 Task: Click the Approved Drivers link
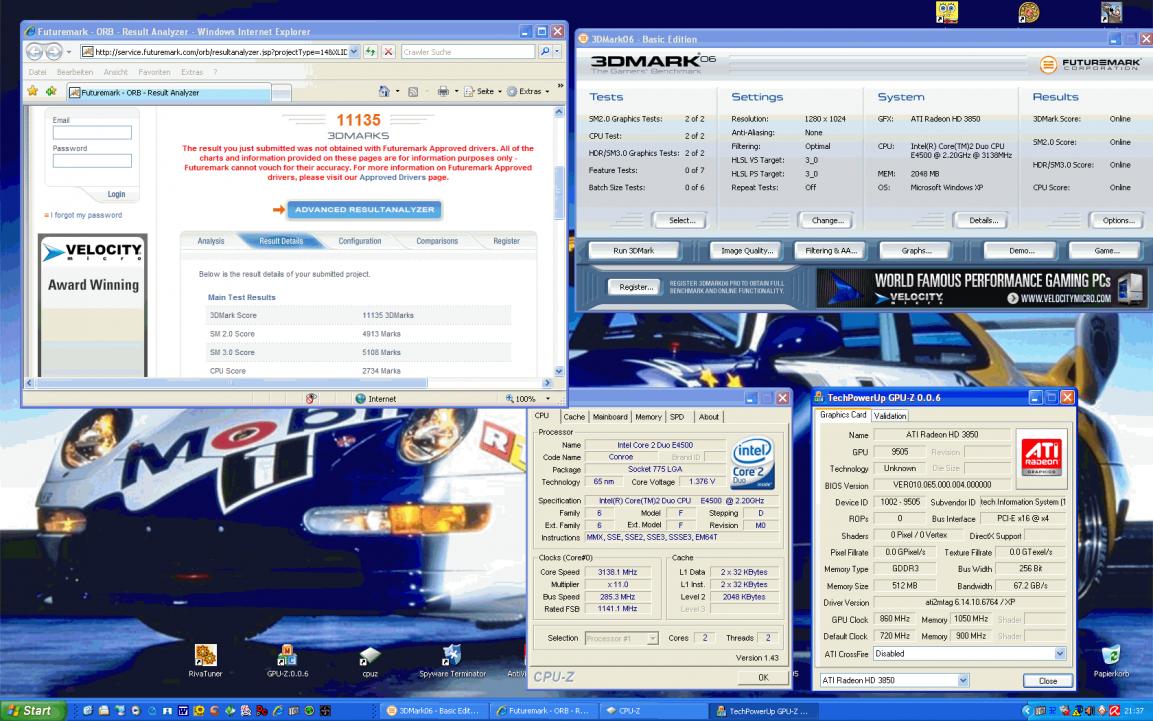click(x=392, y=177)
